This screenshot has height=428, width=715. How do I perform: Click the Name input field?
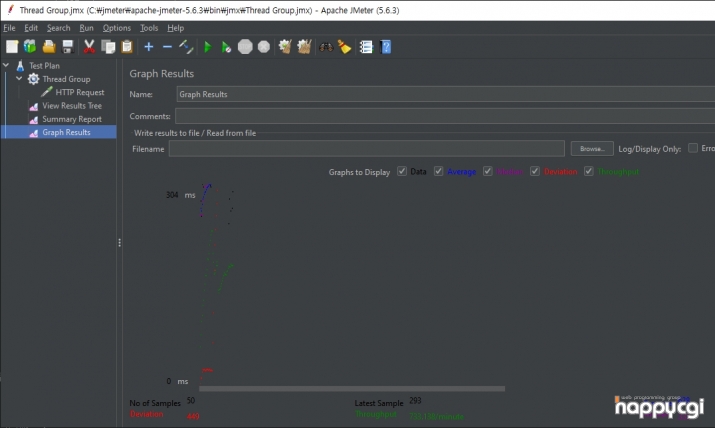(x=446, y=94)
